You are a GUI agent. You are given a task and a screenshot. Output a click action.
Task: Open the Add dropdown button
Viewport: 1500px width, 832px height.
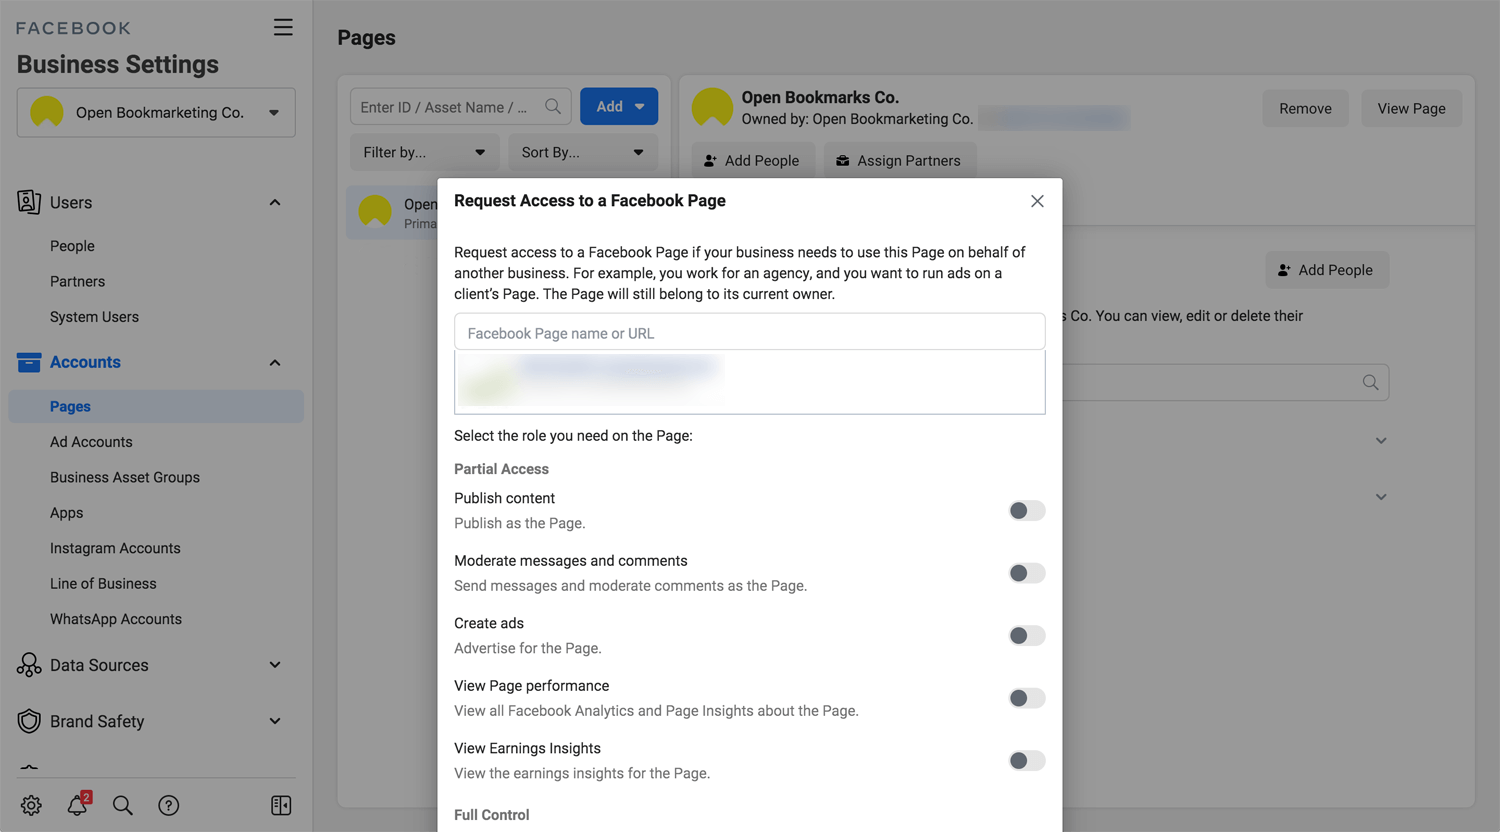coord(619,106)
